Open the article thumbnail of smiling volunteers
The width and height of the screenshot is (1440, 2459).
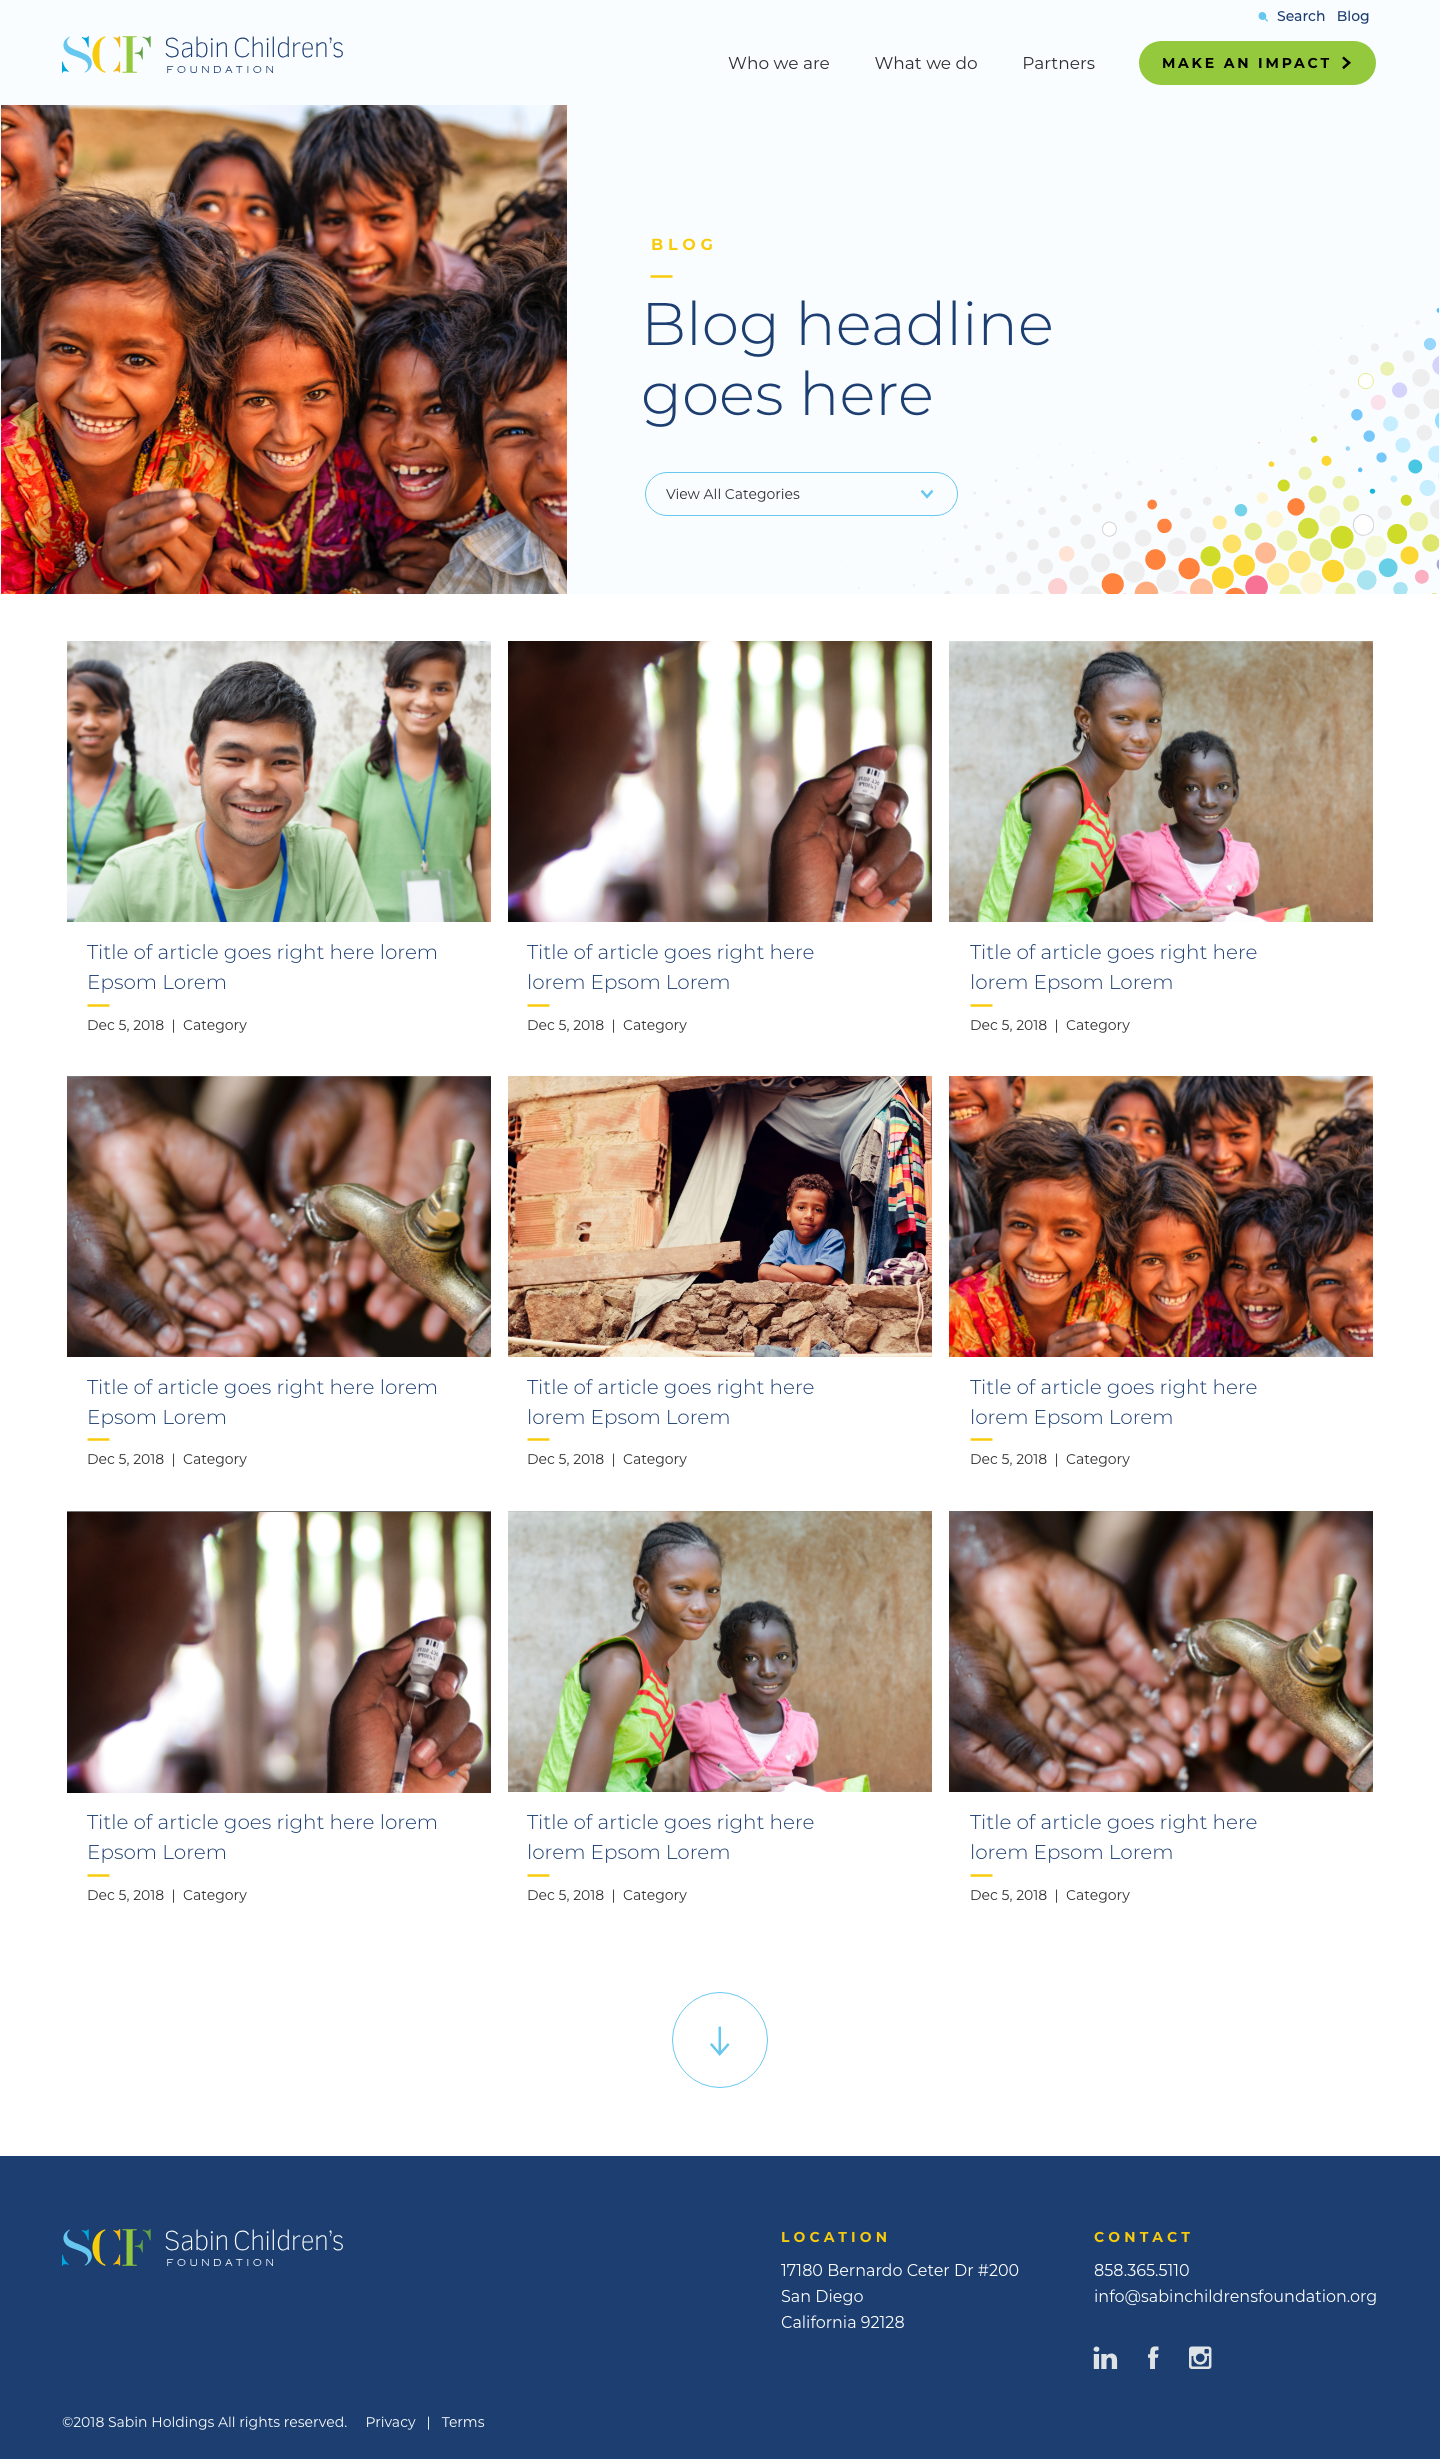click(x=279, y=781)
